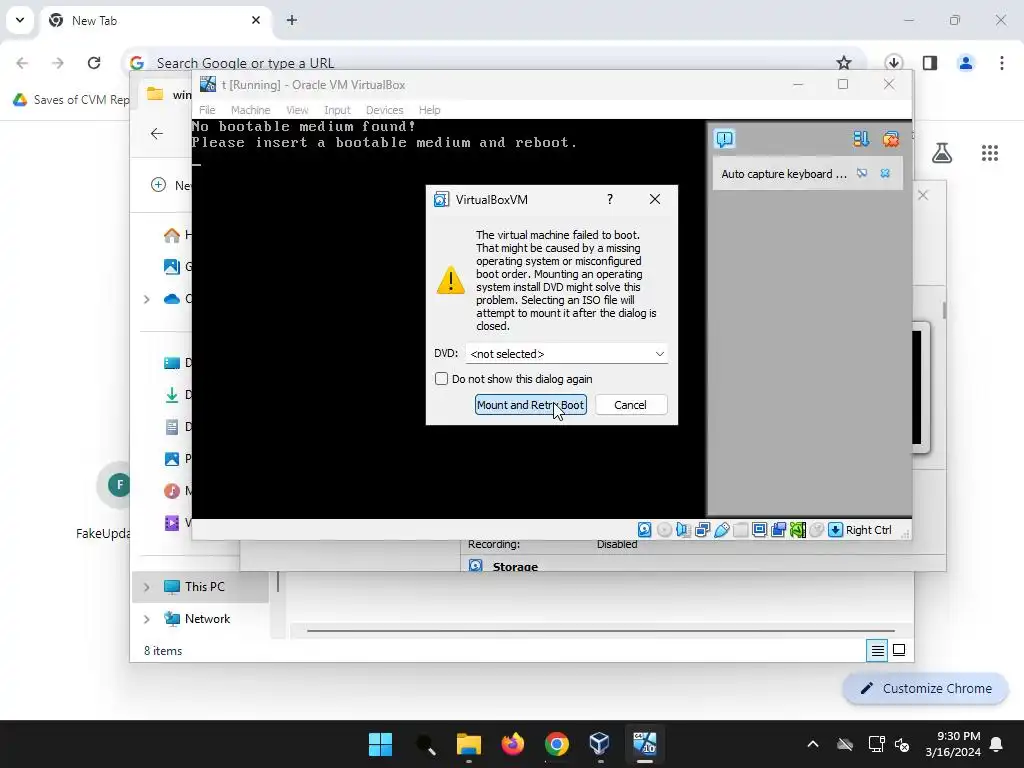Expand This PC in File Explorer

[x=147, y=587]
